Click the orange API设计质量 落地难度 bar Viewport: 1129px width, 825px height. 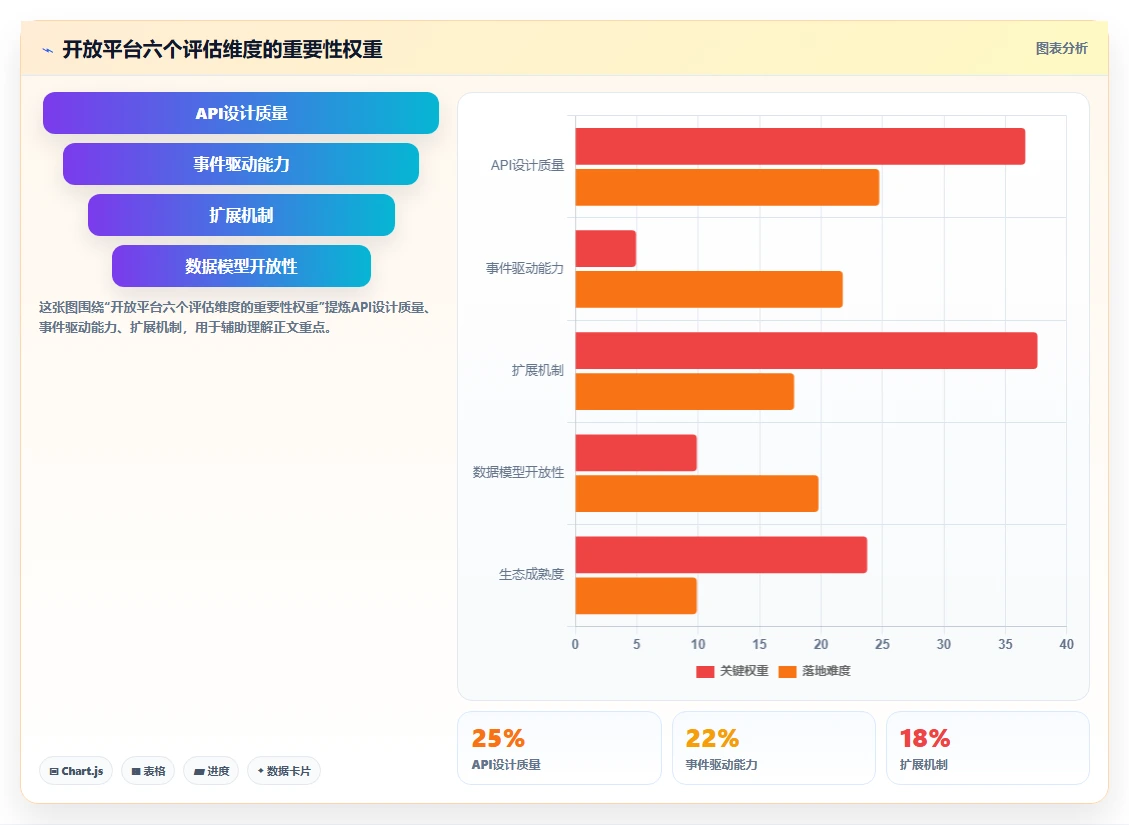[x=727, y=187]
